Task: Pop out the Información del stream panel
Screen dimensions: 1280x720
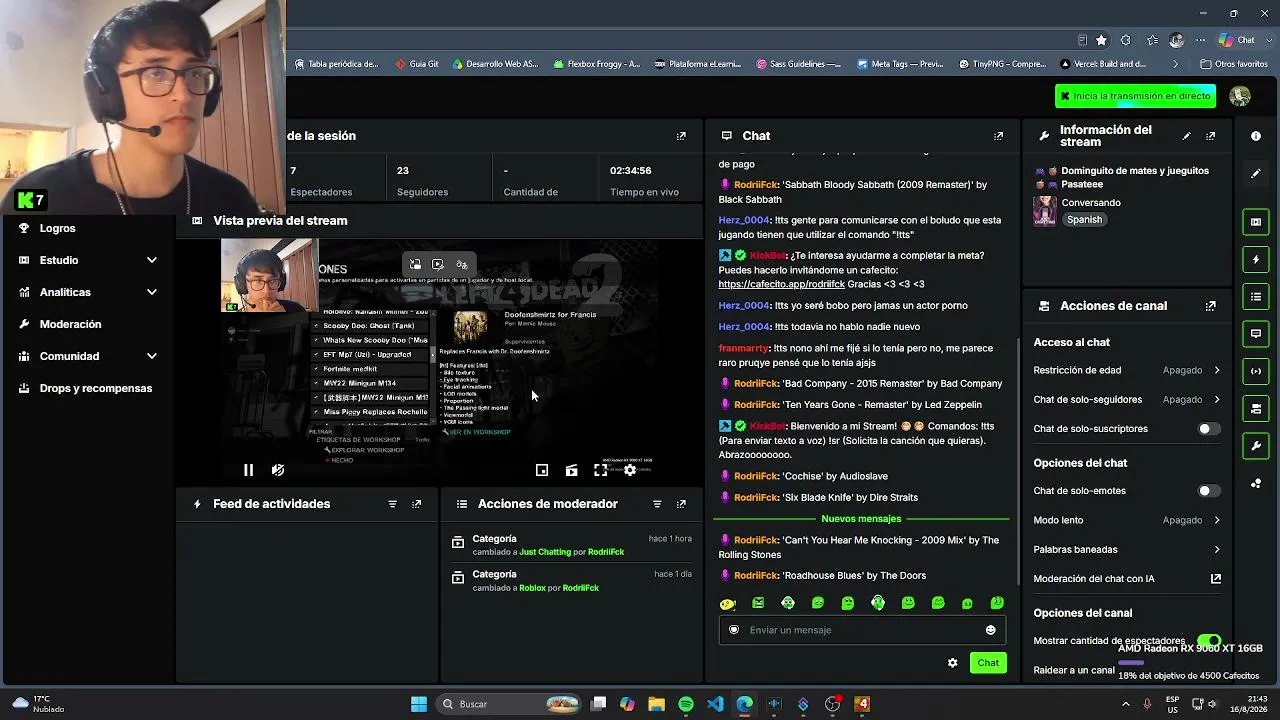Action: coord(1211,136)
